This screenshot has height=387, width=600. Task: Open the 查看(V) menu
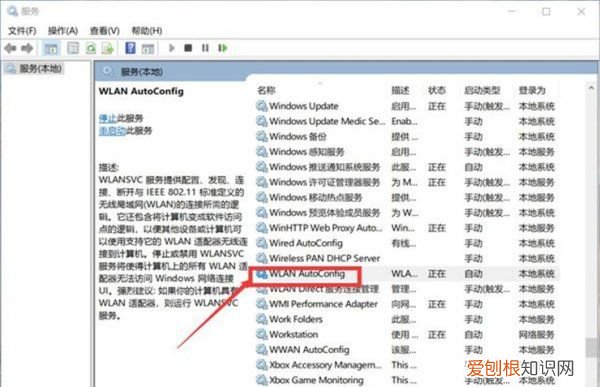tap(104, 31)
